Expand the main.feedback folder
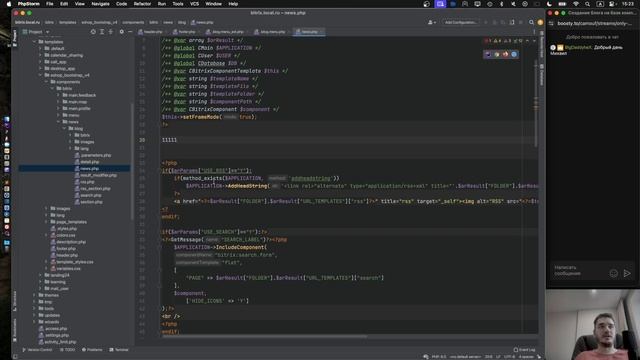Image resolution: width=640 pixels, height=360 pixels. (x=58, y=95)
